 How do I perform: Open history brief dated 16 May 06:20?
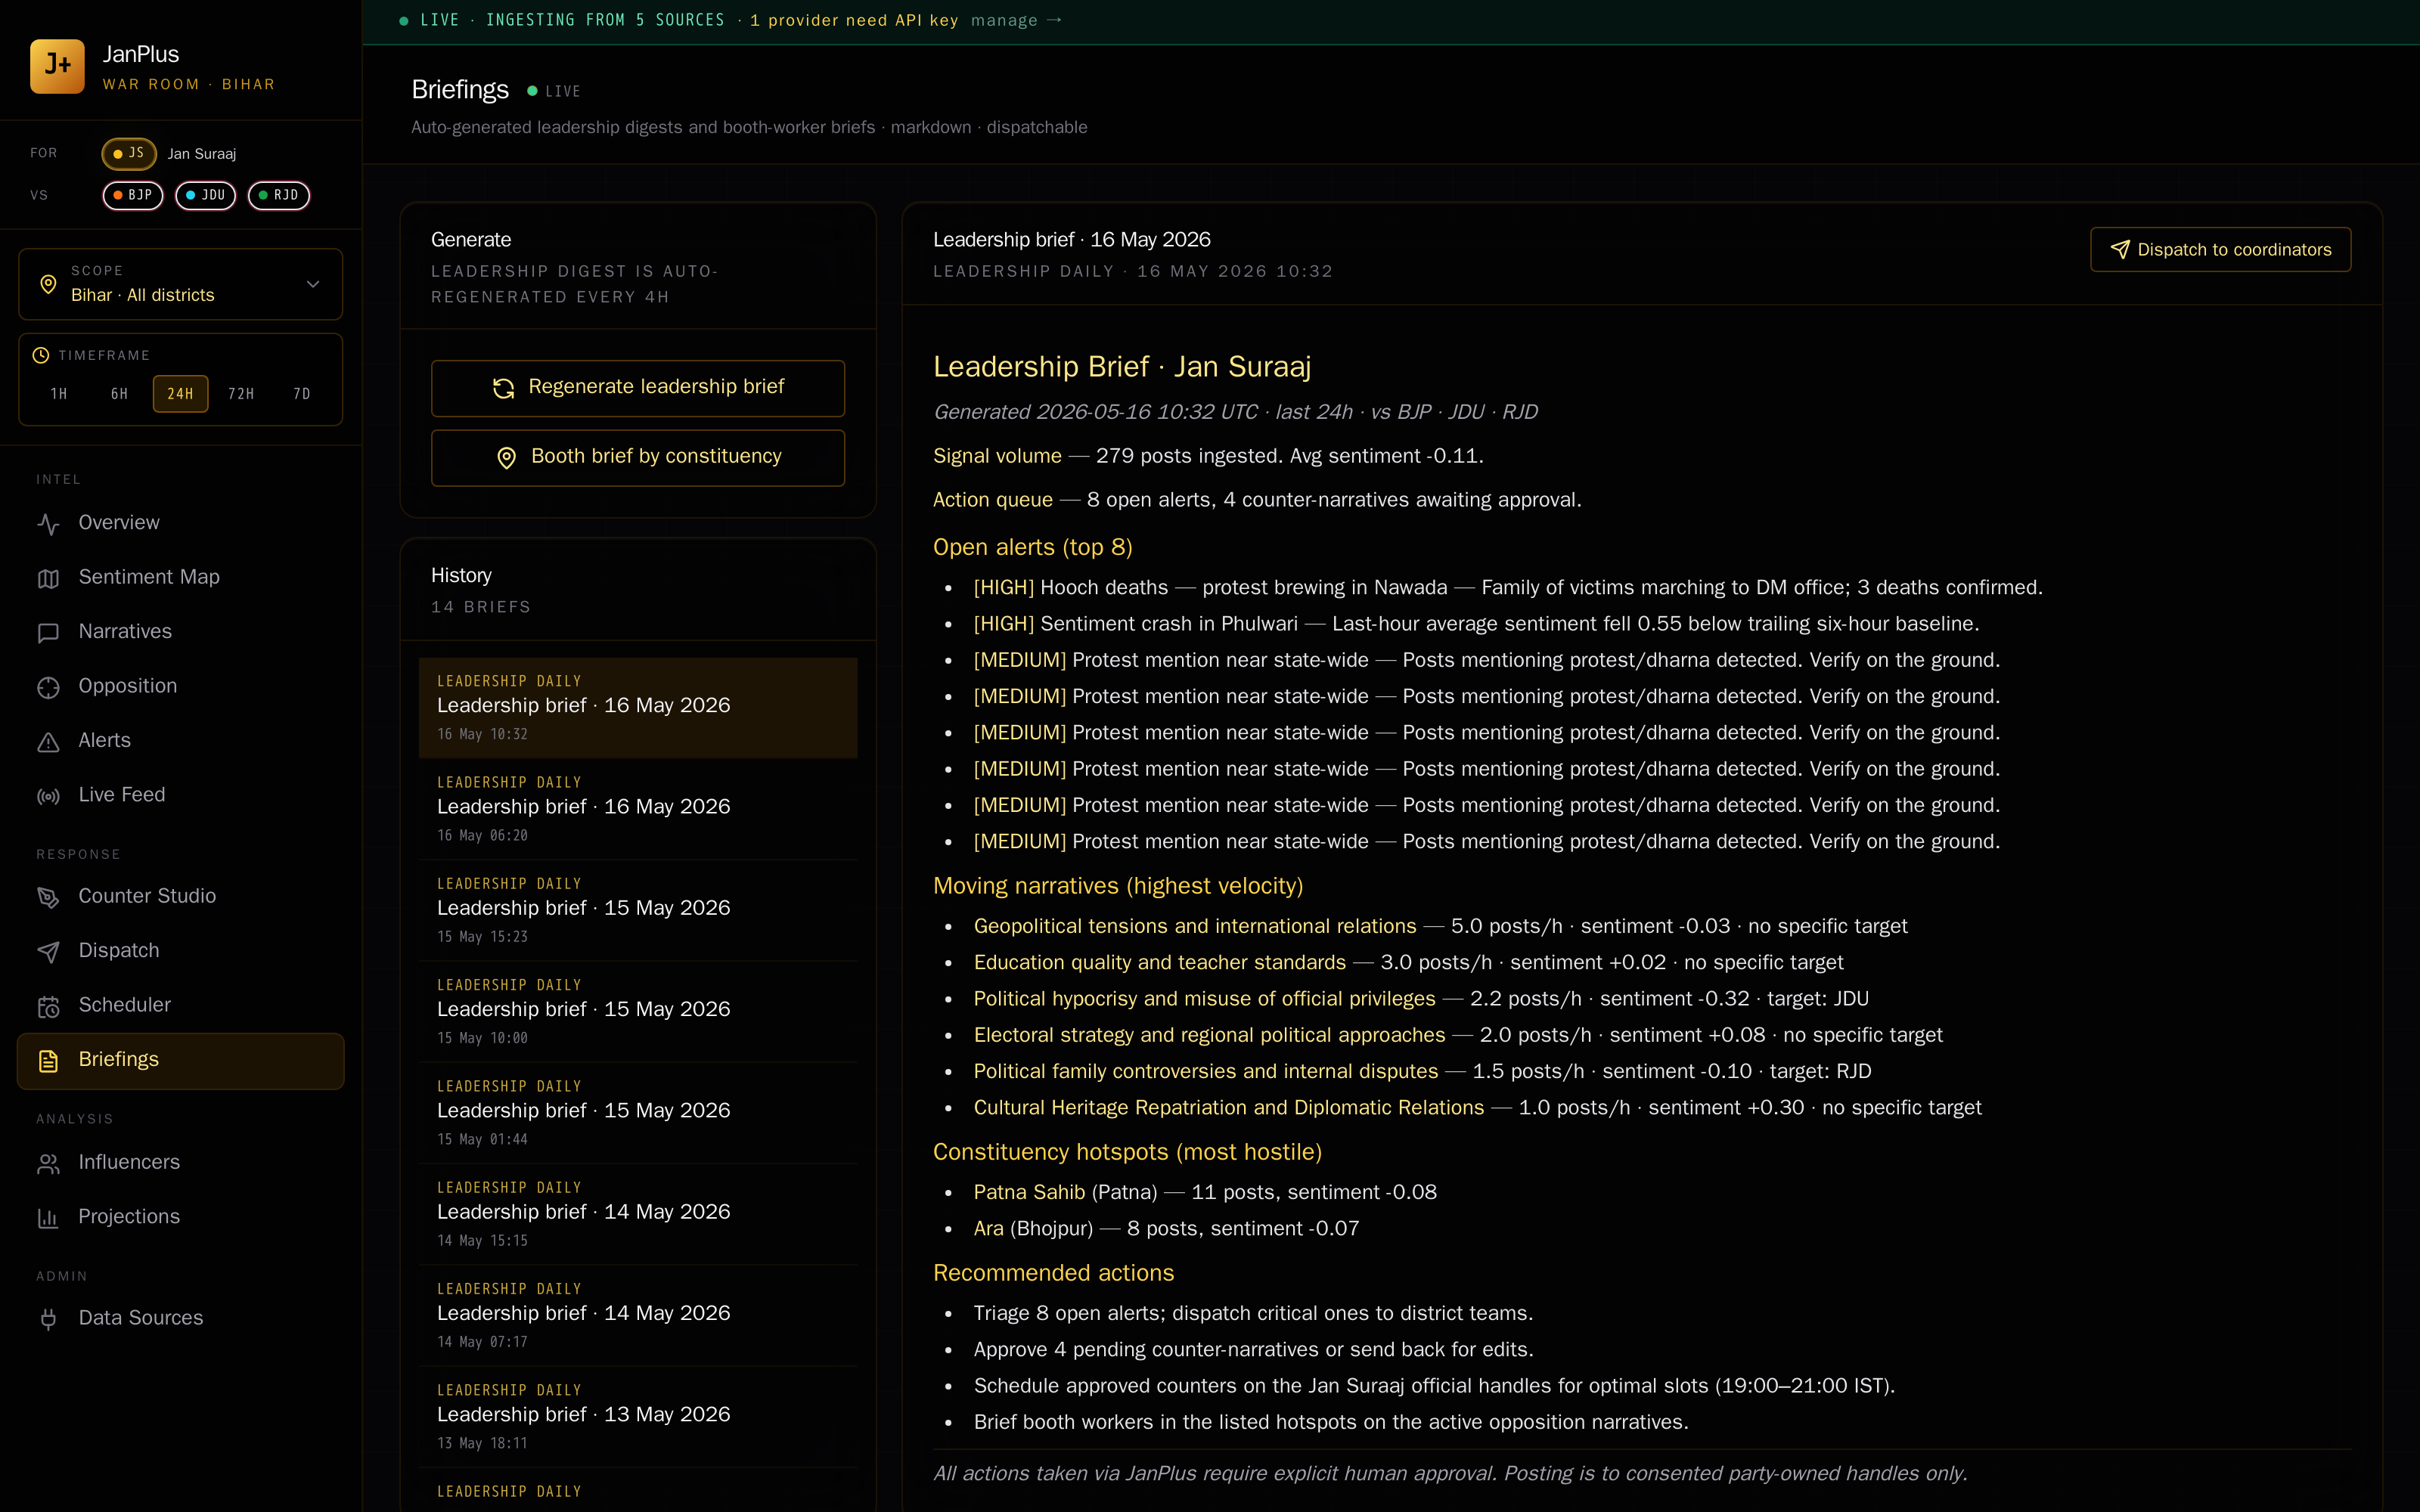pos(638,809)
